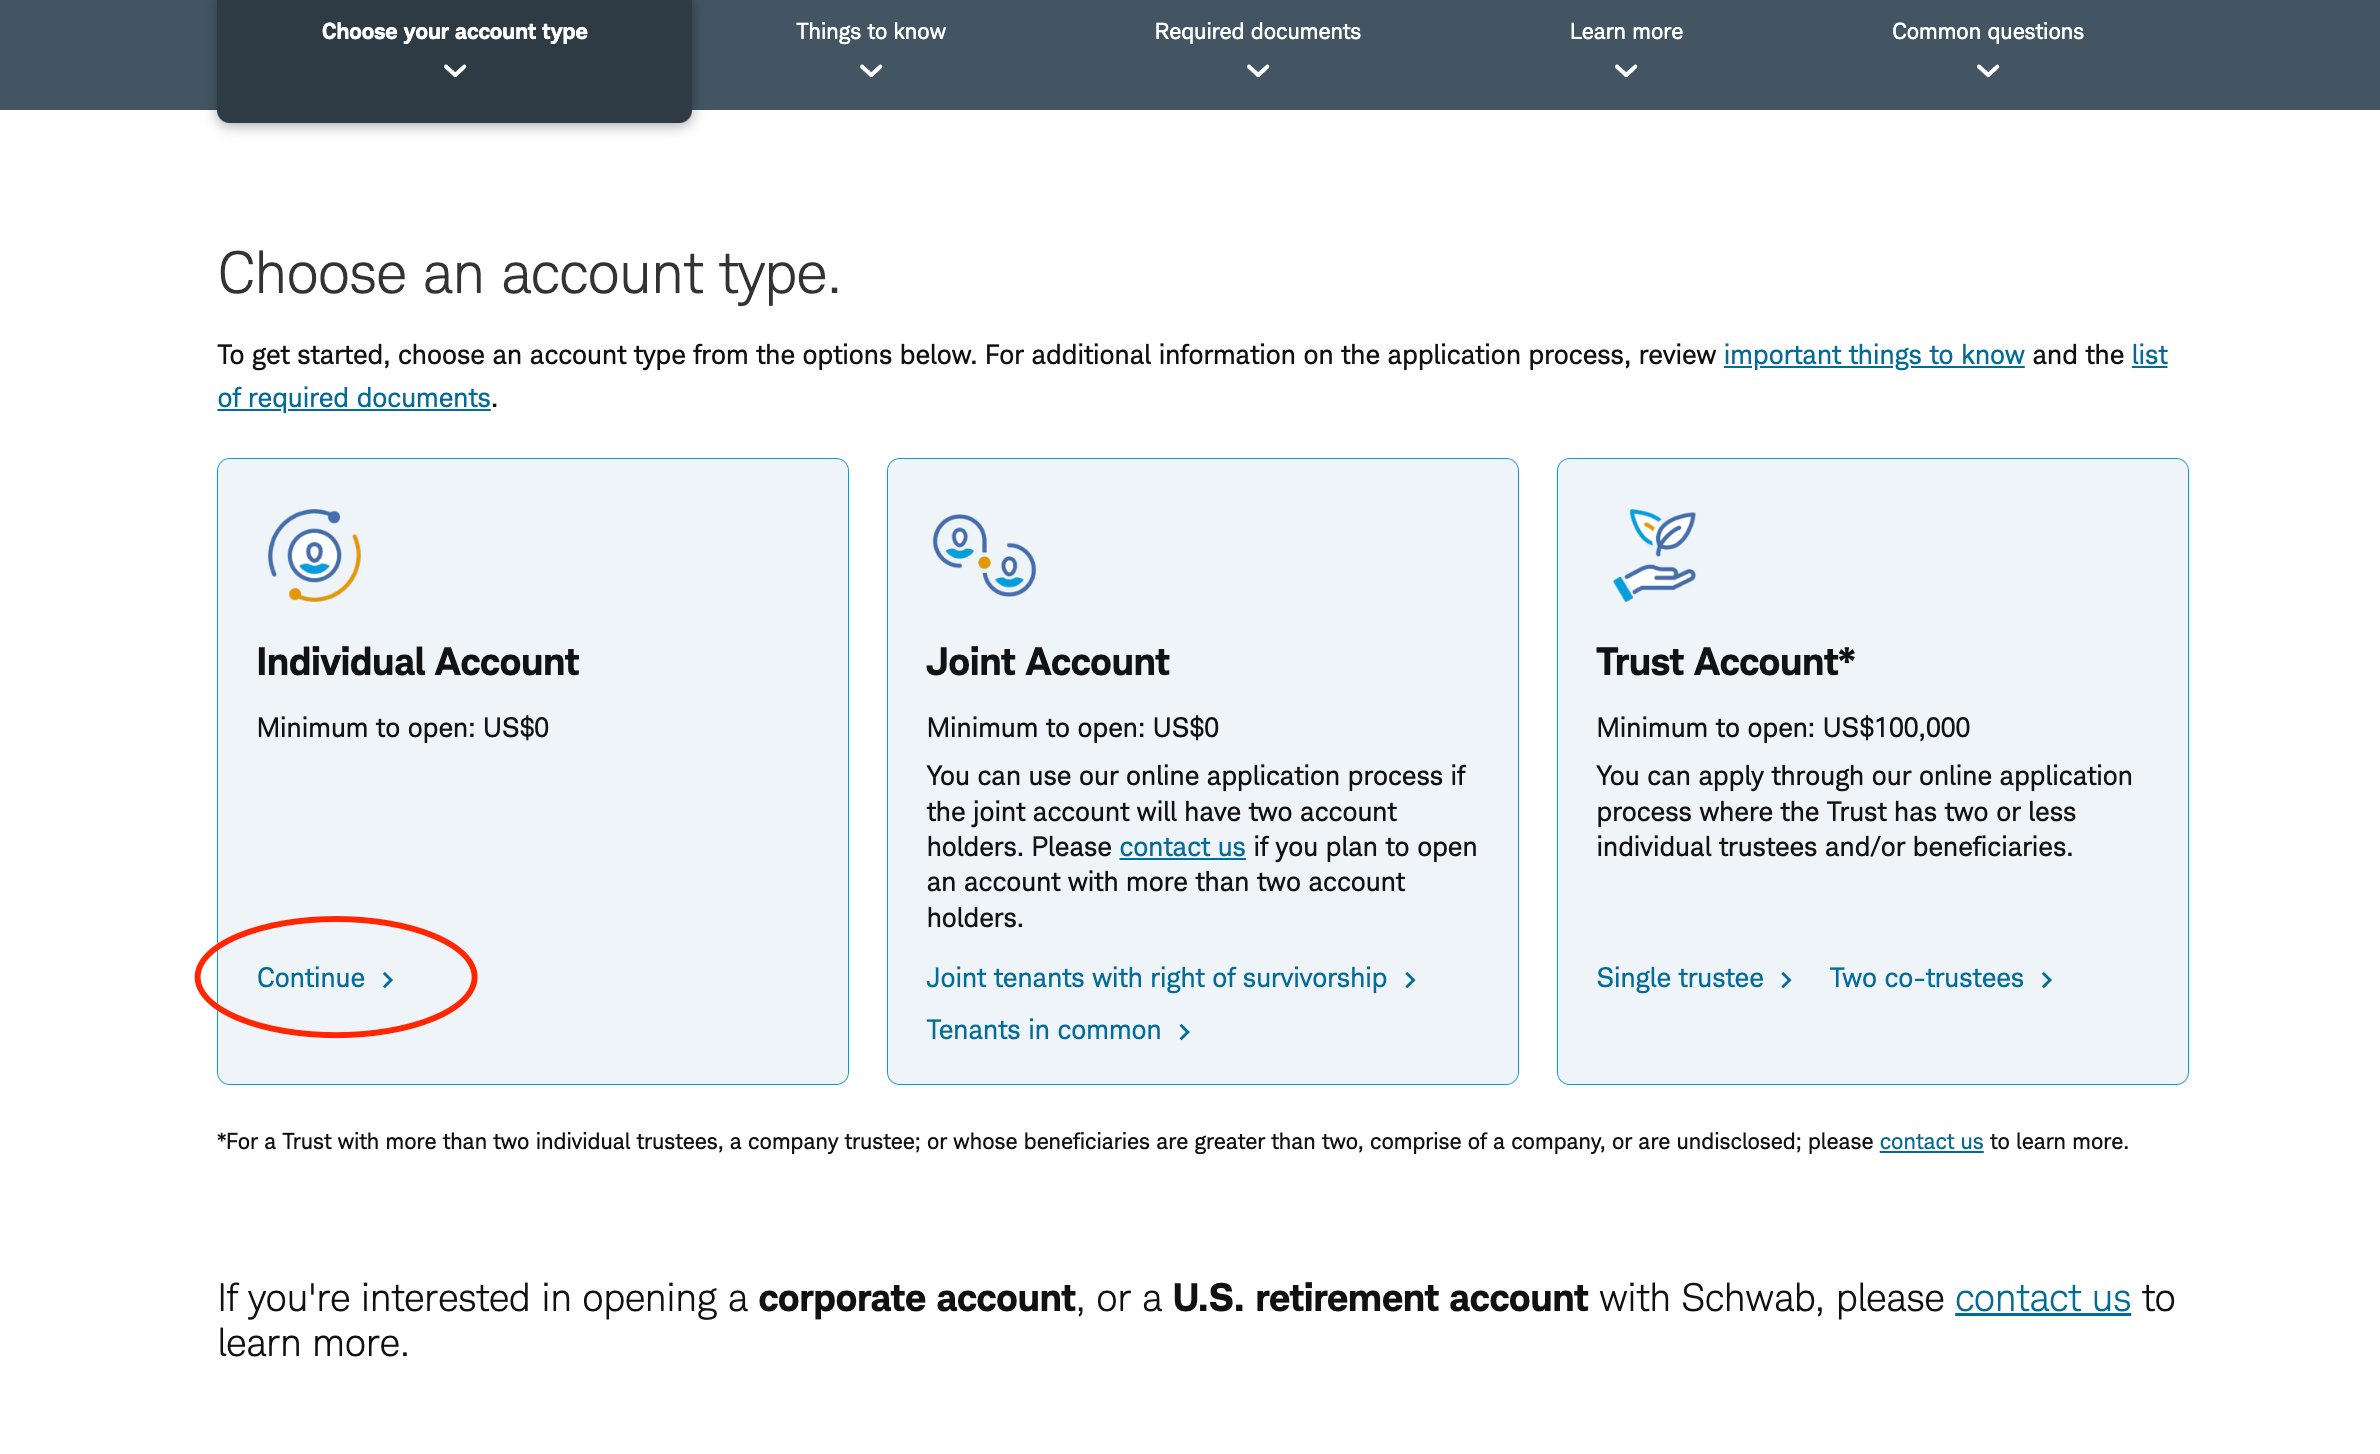Click contact us in Joint Account card
The image size is (2380, 1454).
pyautogui.click(x=1181, y=847)
